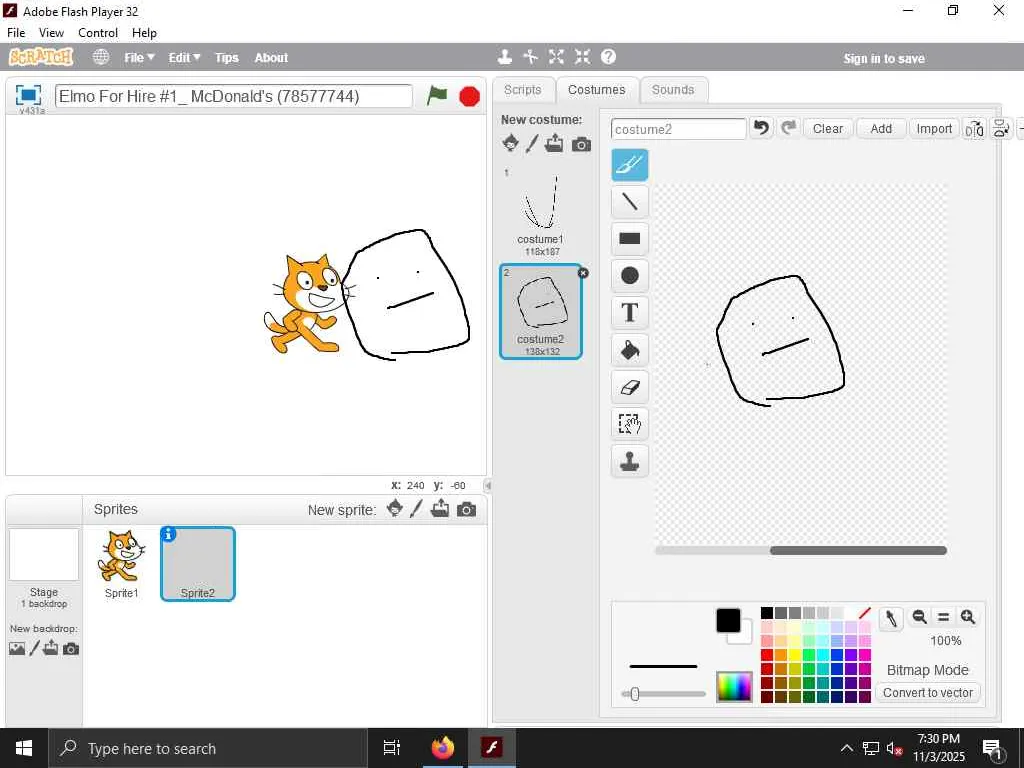Open the Scratch File dropdown
The image size is (1024, 768).
coord(139,57)
